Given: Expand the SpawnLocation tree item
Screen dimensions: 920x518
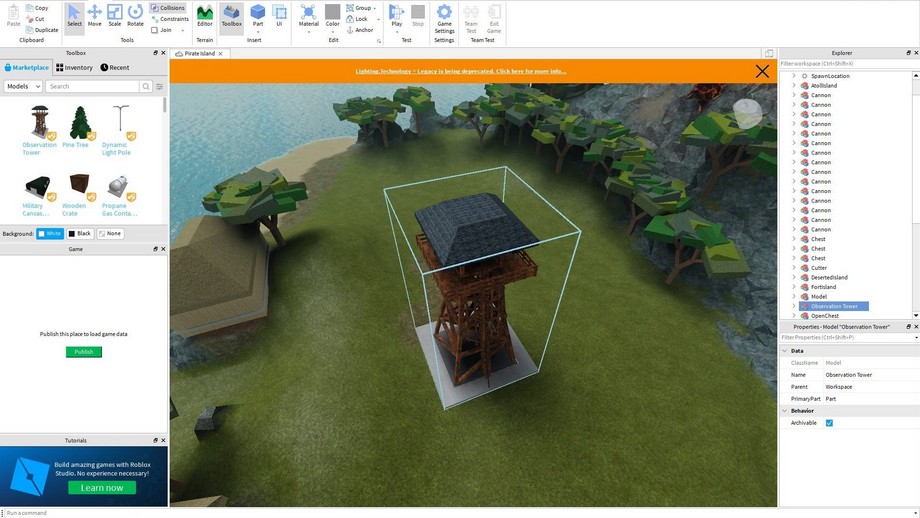Looking at the screenshot, I should (794, 76).
